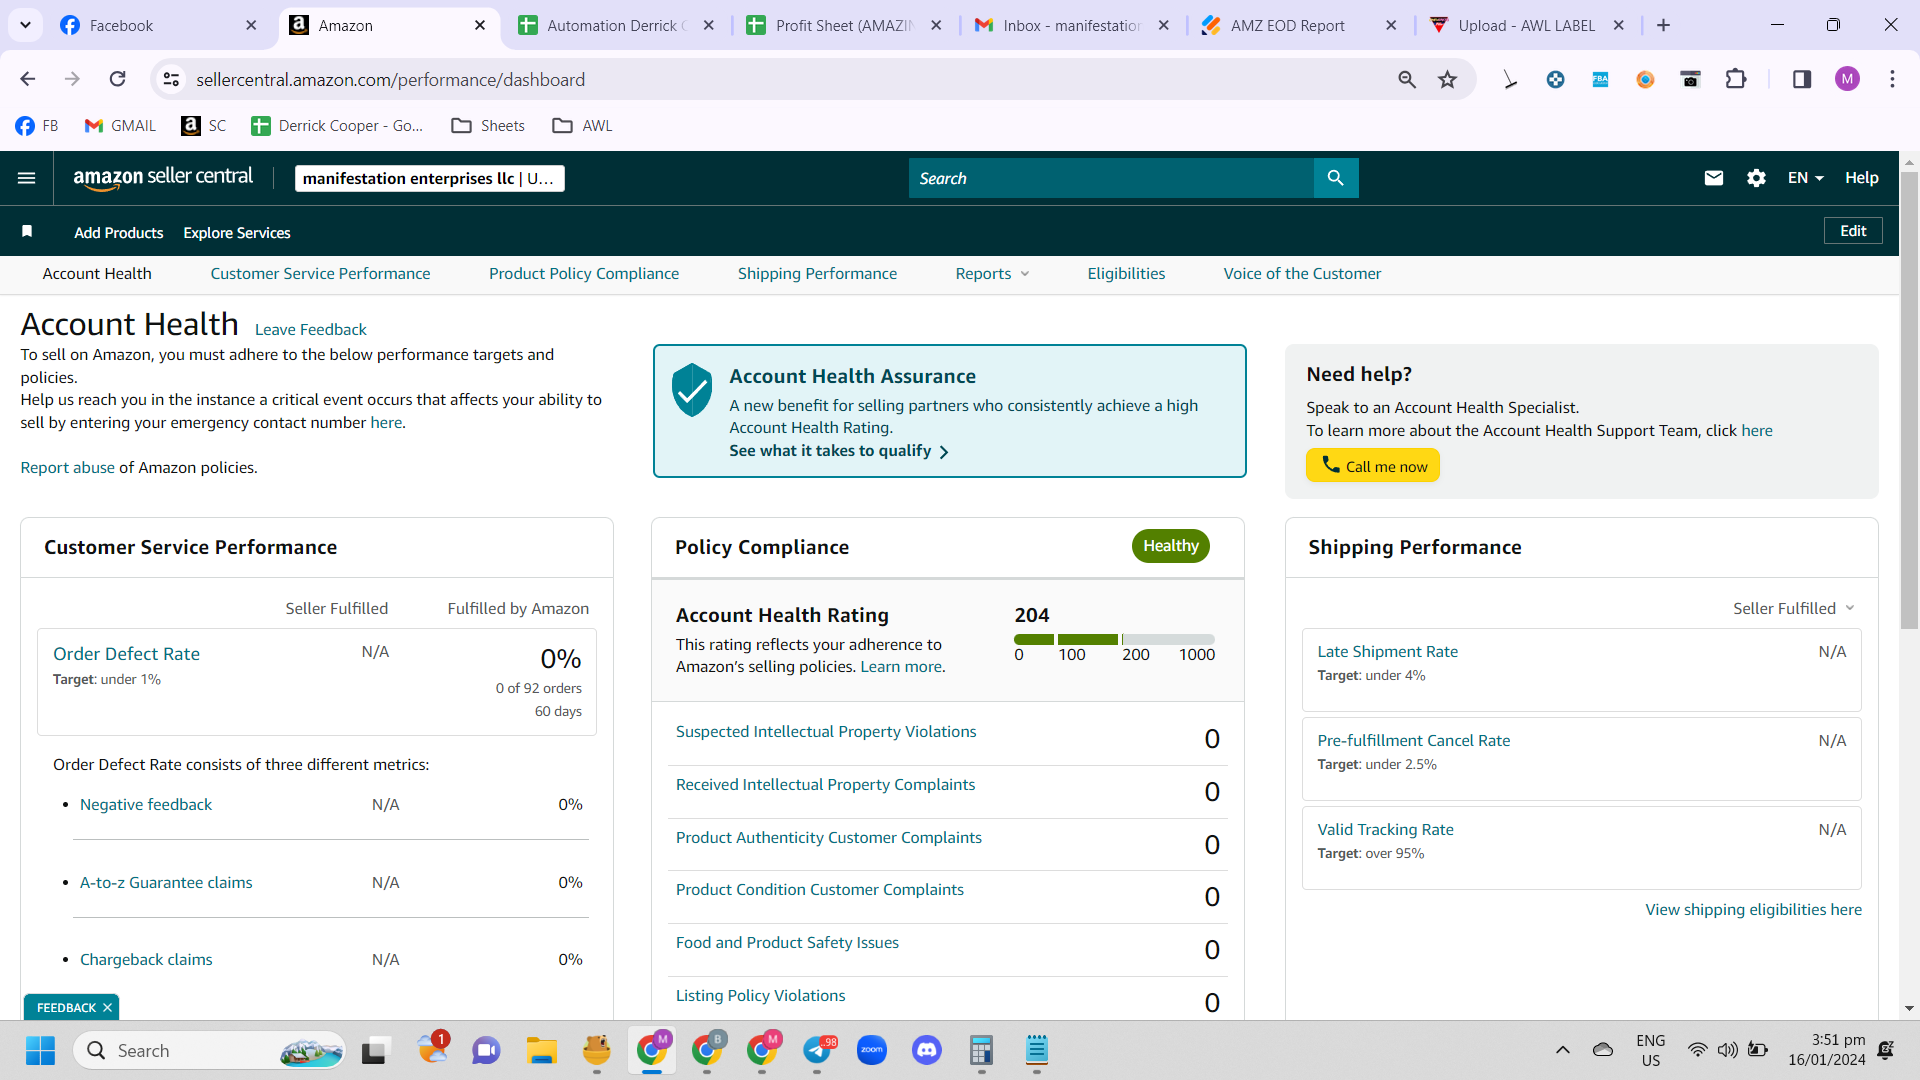Bookmark this page with the star icon
This screenshot has height=1080, width=1920.
(x=1447, y=79)
